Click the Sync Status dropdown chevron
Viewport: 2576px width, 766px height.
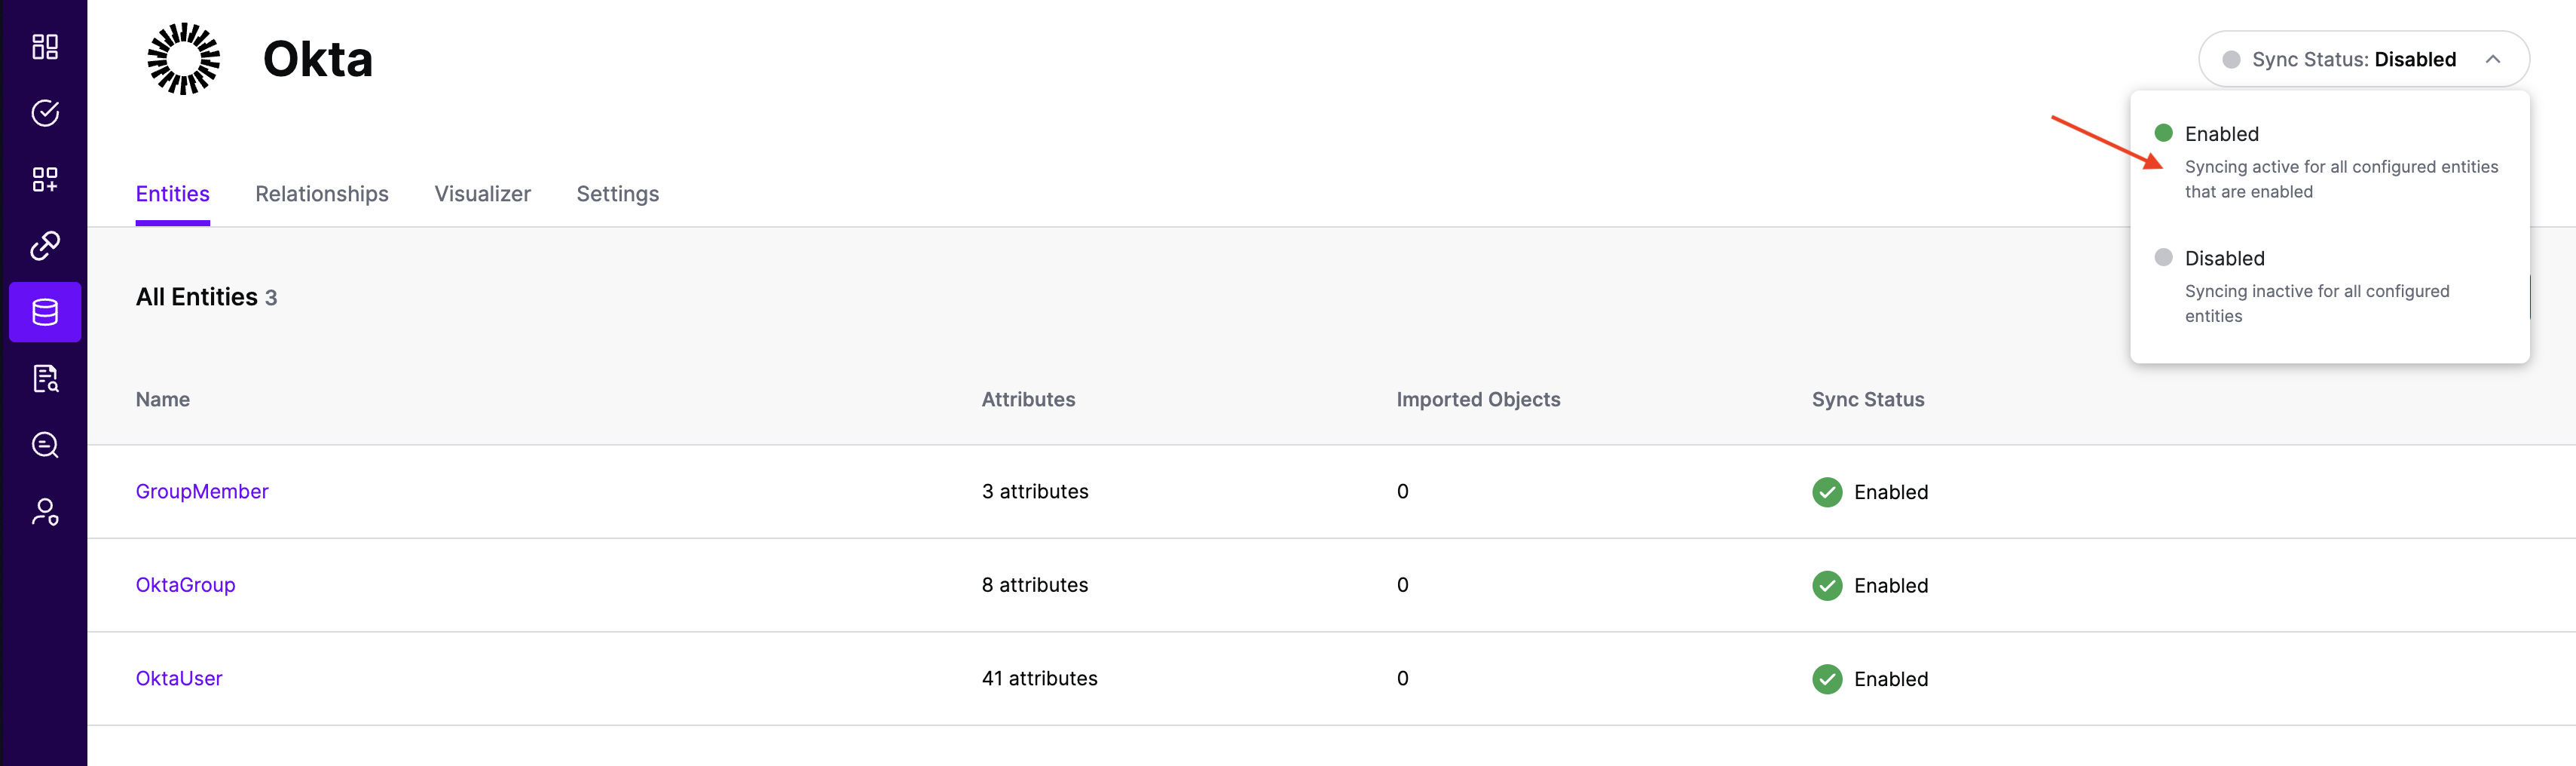point(2492,59)
